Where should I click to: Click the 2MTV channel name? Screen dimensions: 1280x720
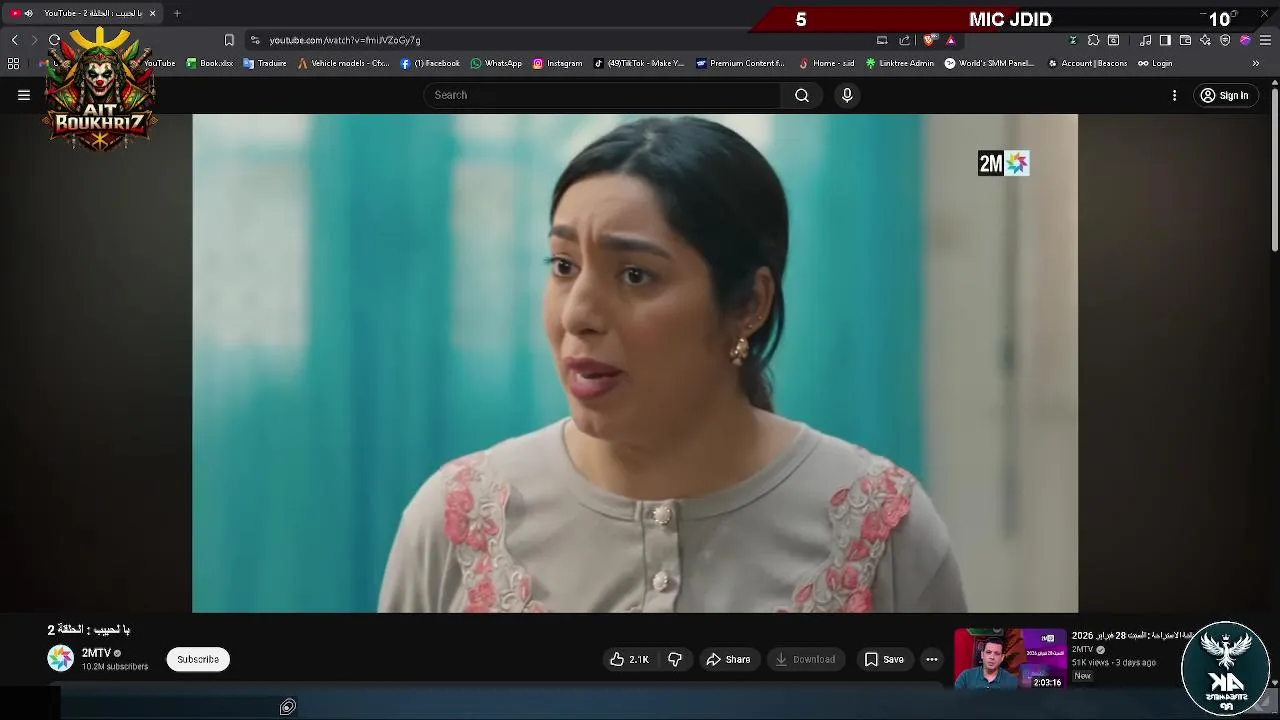pos(96,653)
